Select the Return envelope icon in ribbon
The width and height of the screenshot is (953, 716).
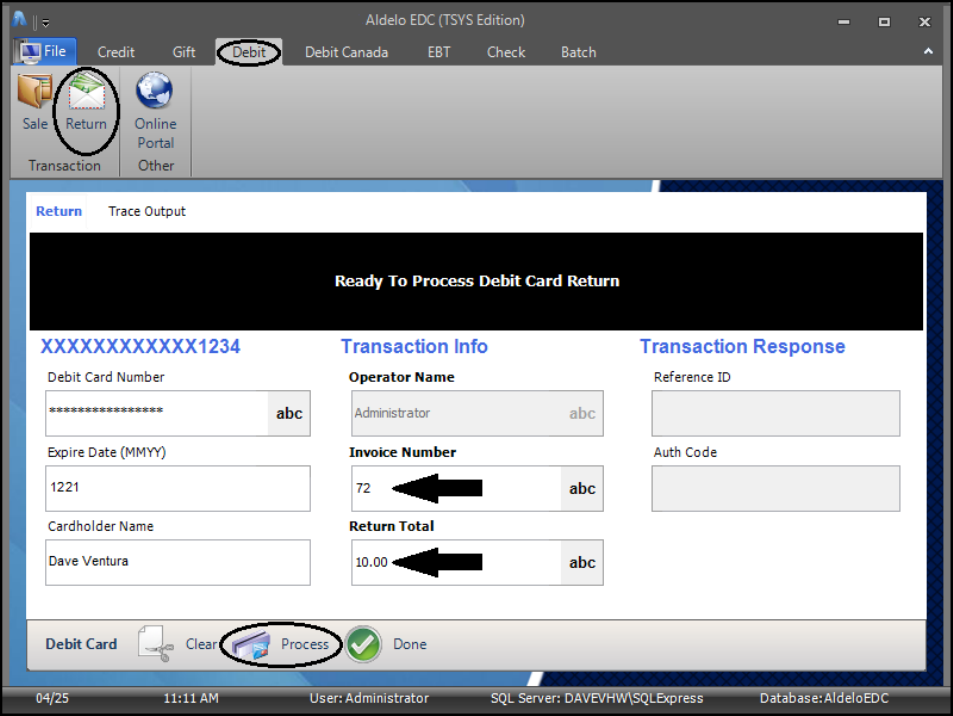(86, 92)
